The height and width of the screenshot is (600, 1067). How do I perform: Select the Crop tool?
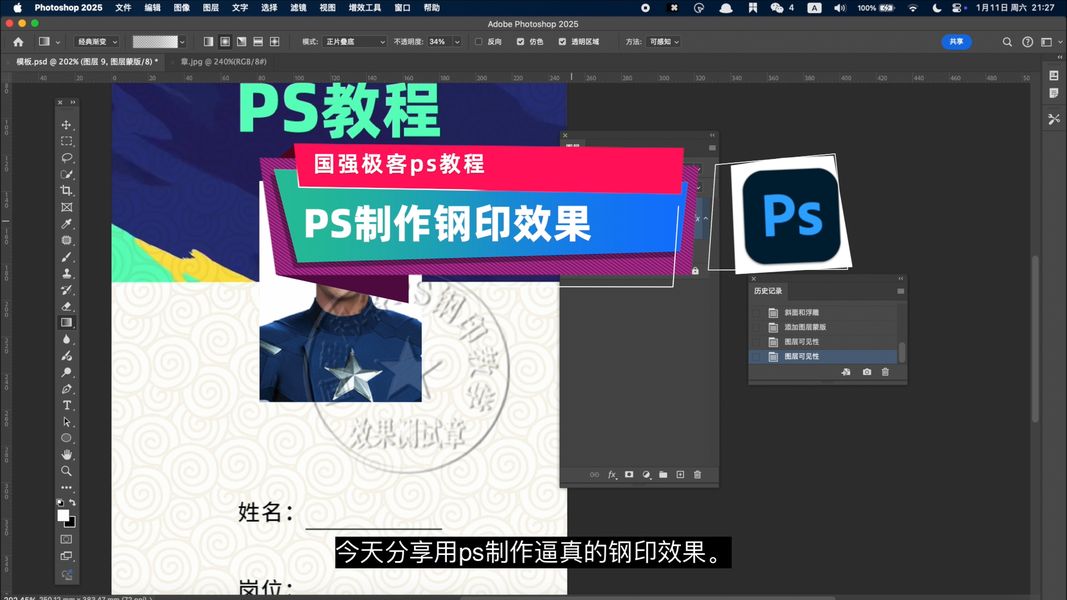tap(66, 191)
